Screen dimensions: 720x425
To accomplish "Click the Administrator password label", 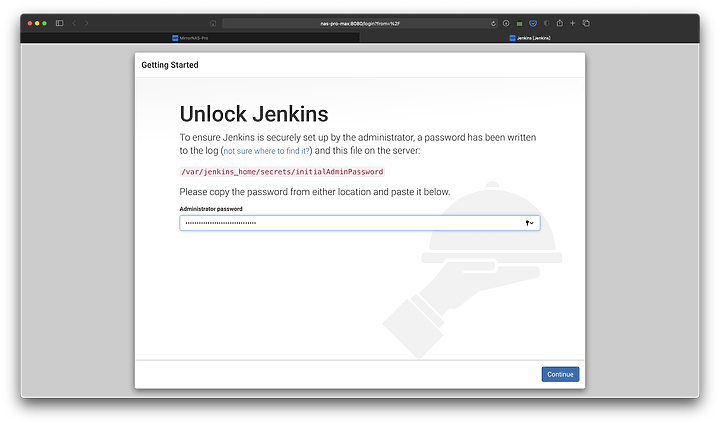I will (x=211, y=209).
